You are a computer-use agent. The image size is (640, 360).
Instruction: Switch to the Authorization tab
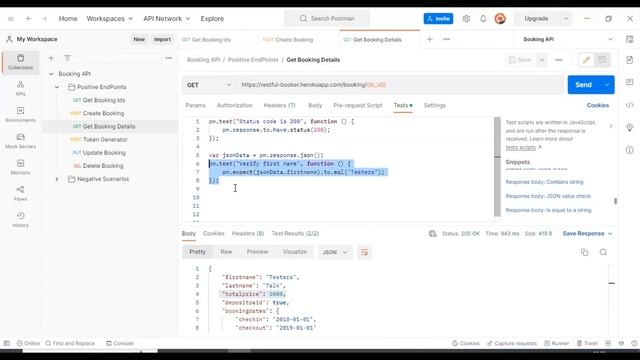[235, 105]
